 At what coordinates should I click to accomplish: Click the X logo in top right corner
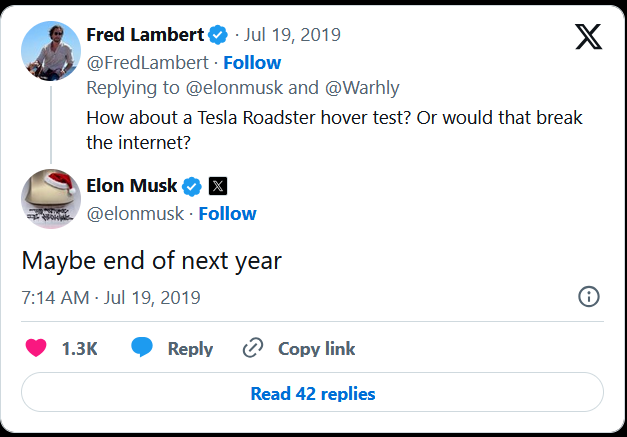[589, 36]
